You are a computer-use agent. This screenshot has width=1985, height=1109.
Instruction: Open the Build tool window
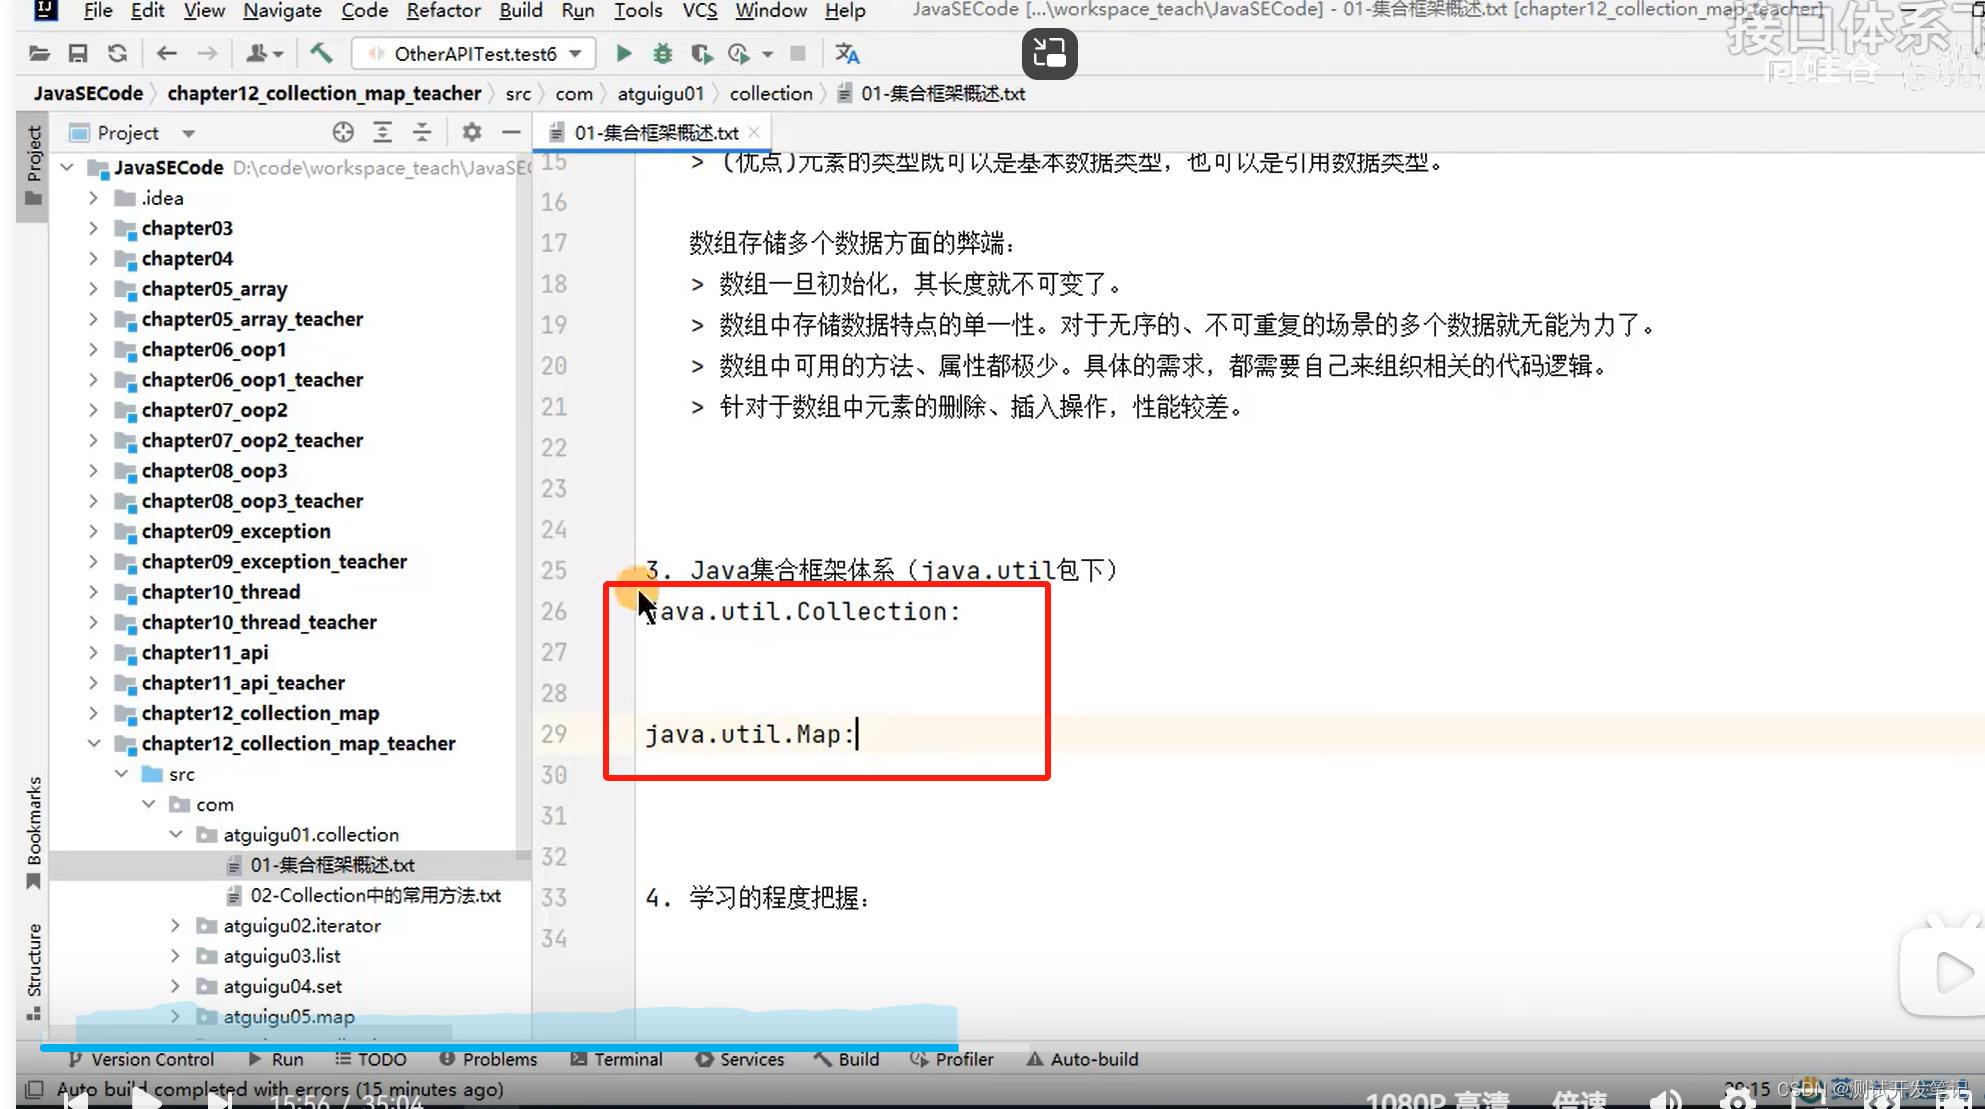click(x=847, y=1059)
